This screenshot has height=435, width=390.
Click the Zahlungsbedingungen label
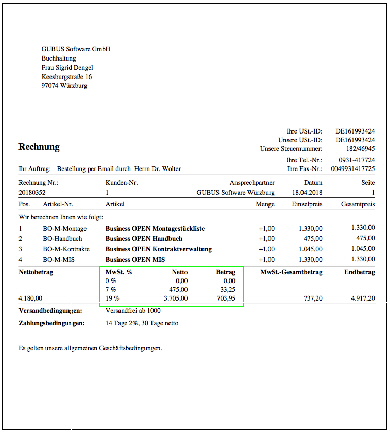pyautogui.click(x=52, y=323)
